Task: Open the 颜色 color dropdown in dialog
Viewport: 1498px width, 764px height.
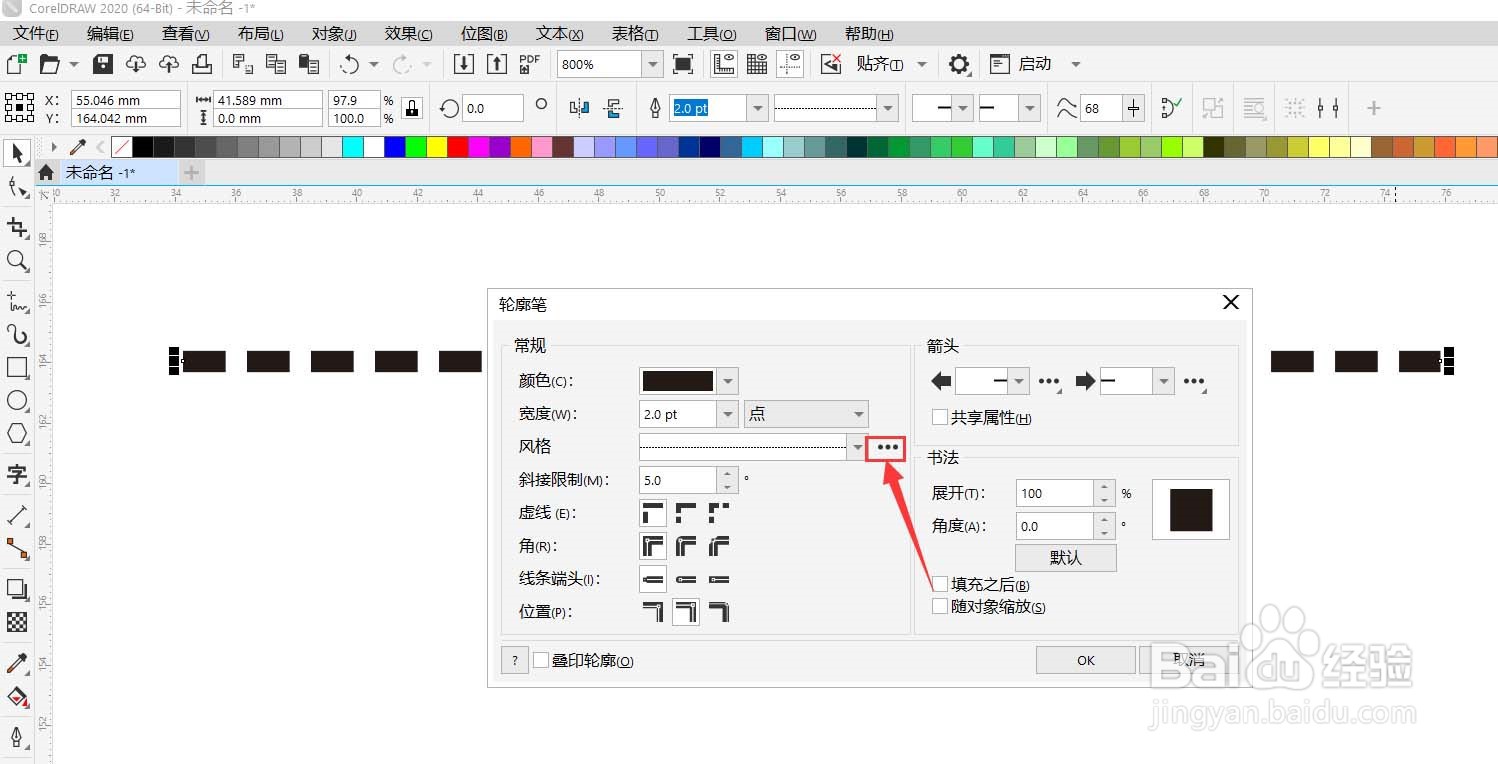Action: (x=728, y=381)
